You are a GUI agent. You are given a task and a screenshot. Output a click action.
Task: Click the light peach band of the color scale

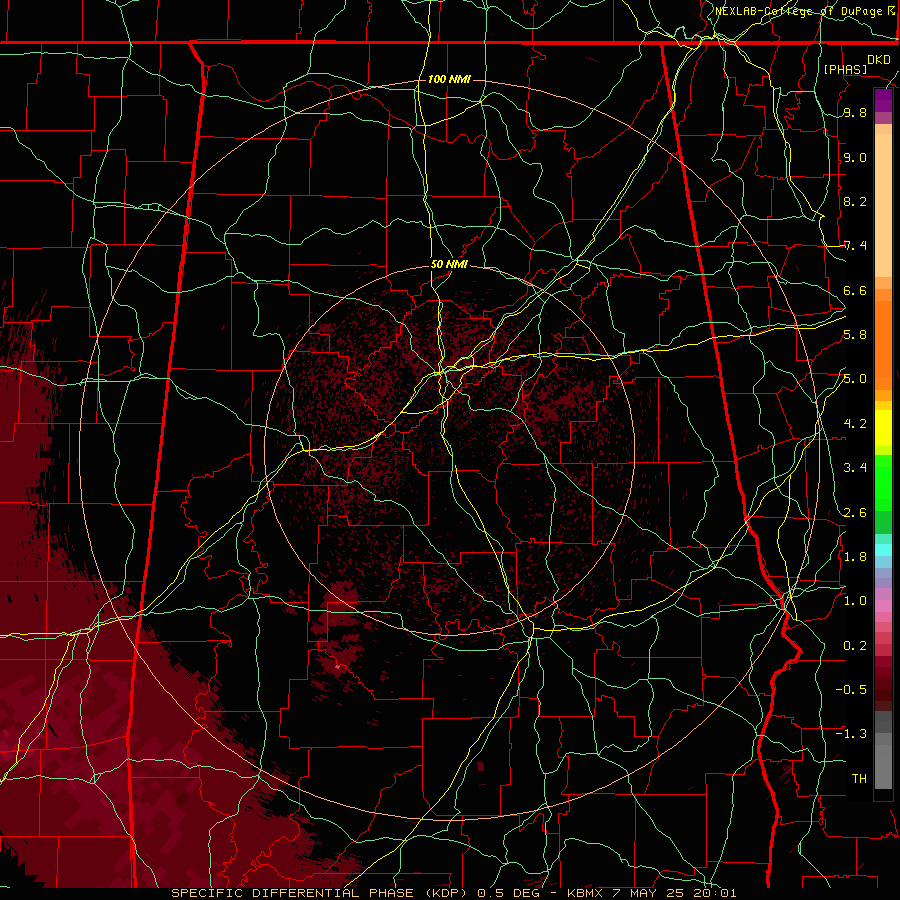coord(883,207)
